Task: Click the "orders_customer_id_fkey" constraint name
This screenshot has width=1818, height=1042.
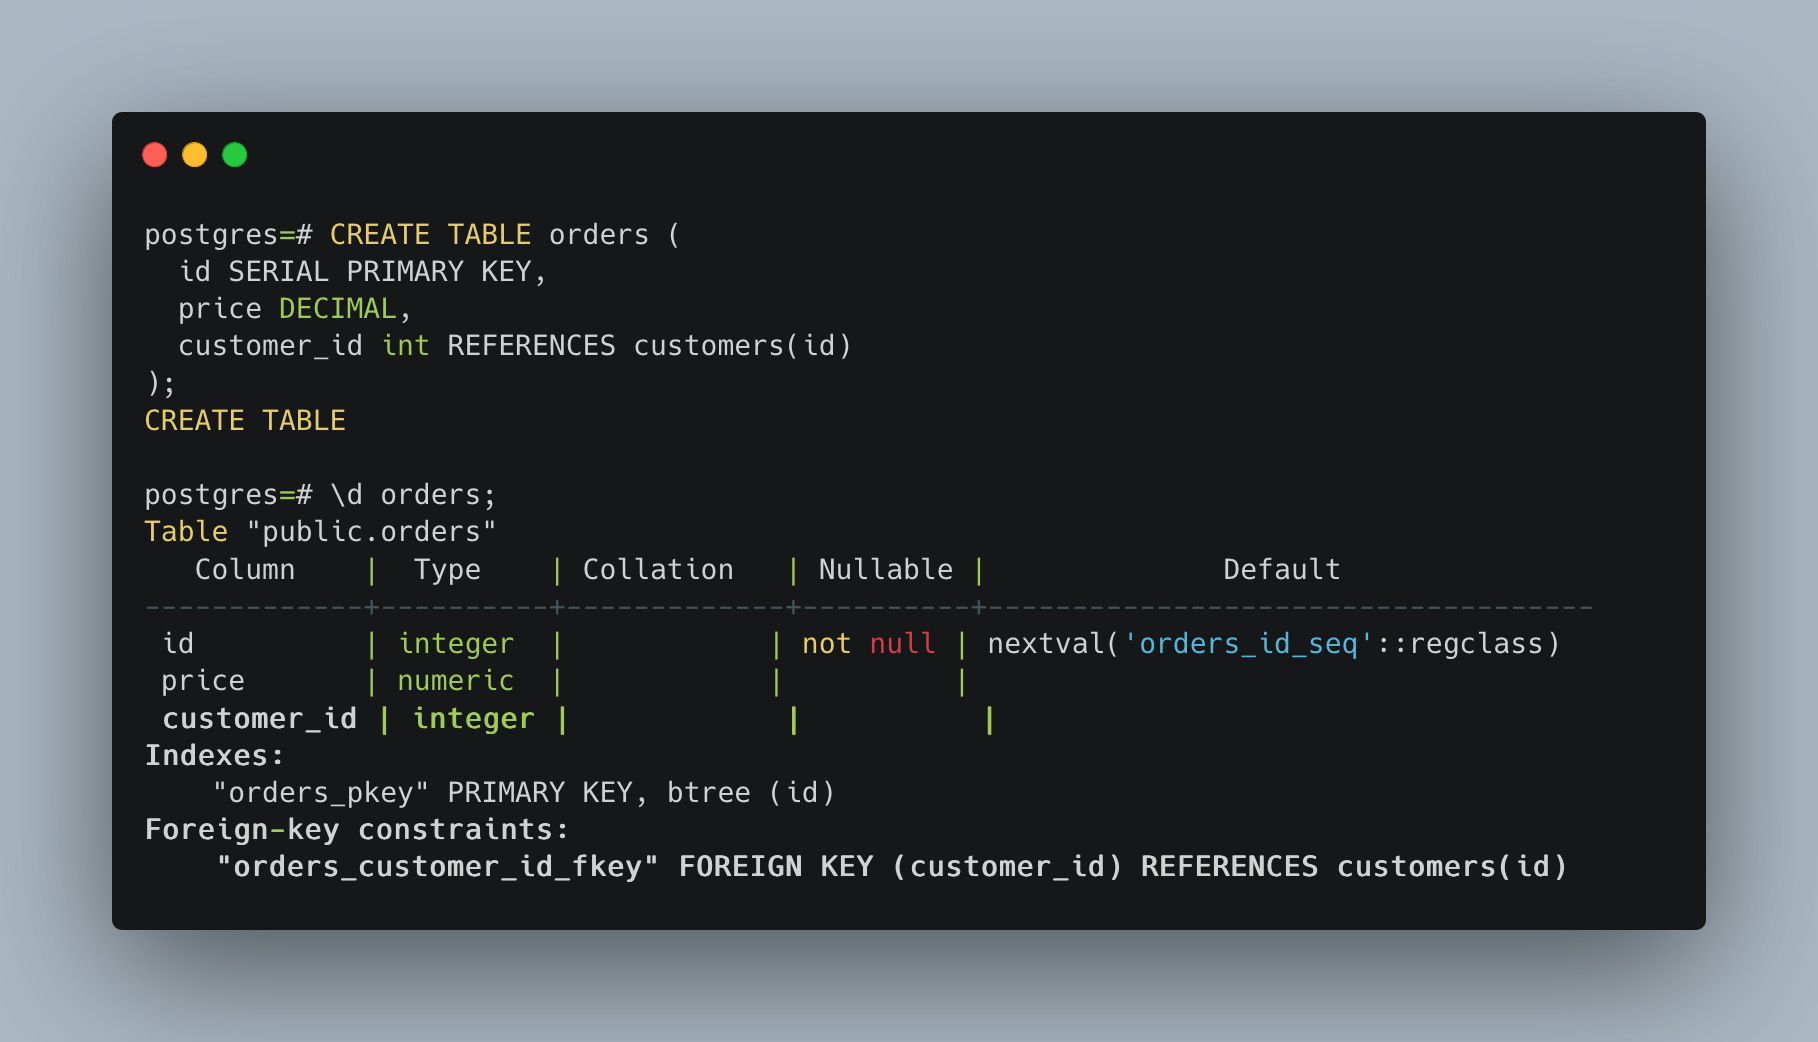Action: 438,867
